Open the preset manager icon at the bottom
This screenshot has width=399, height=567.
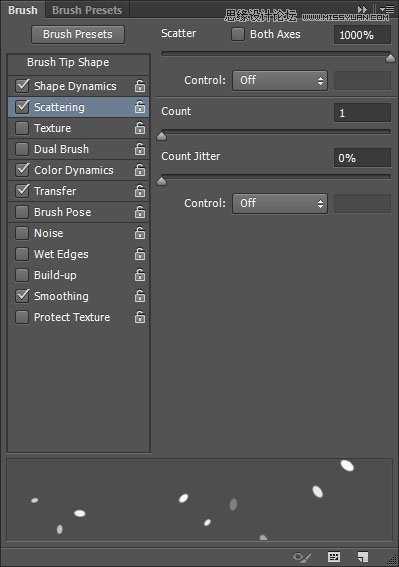[334, 557]
